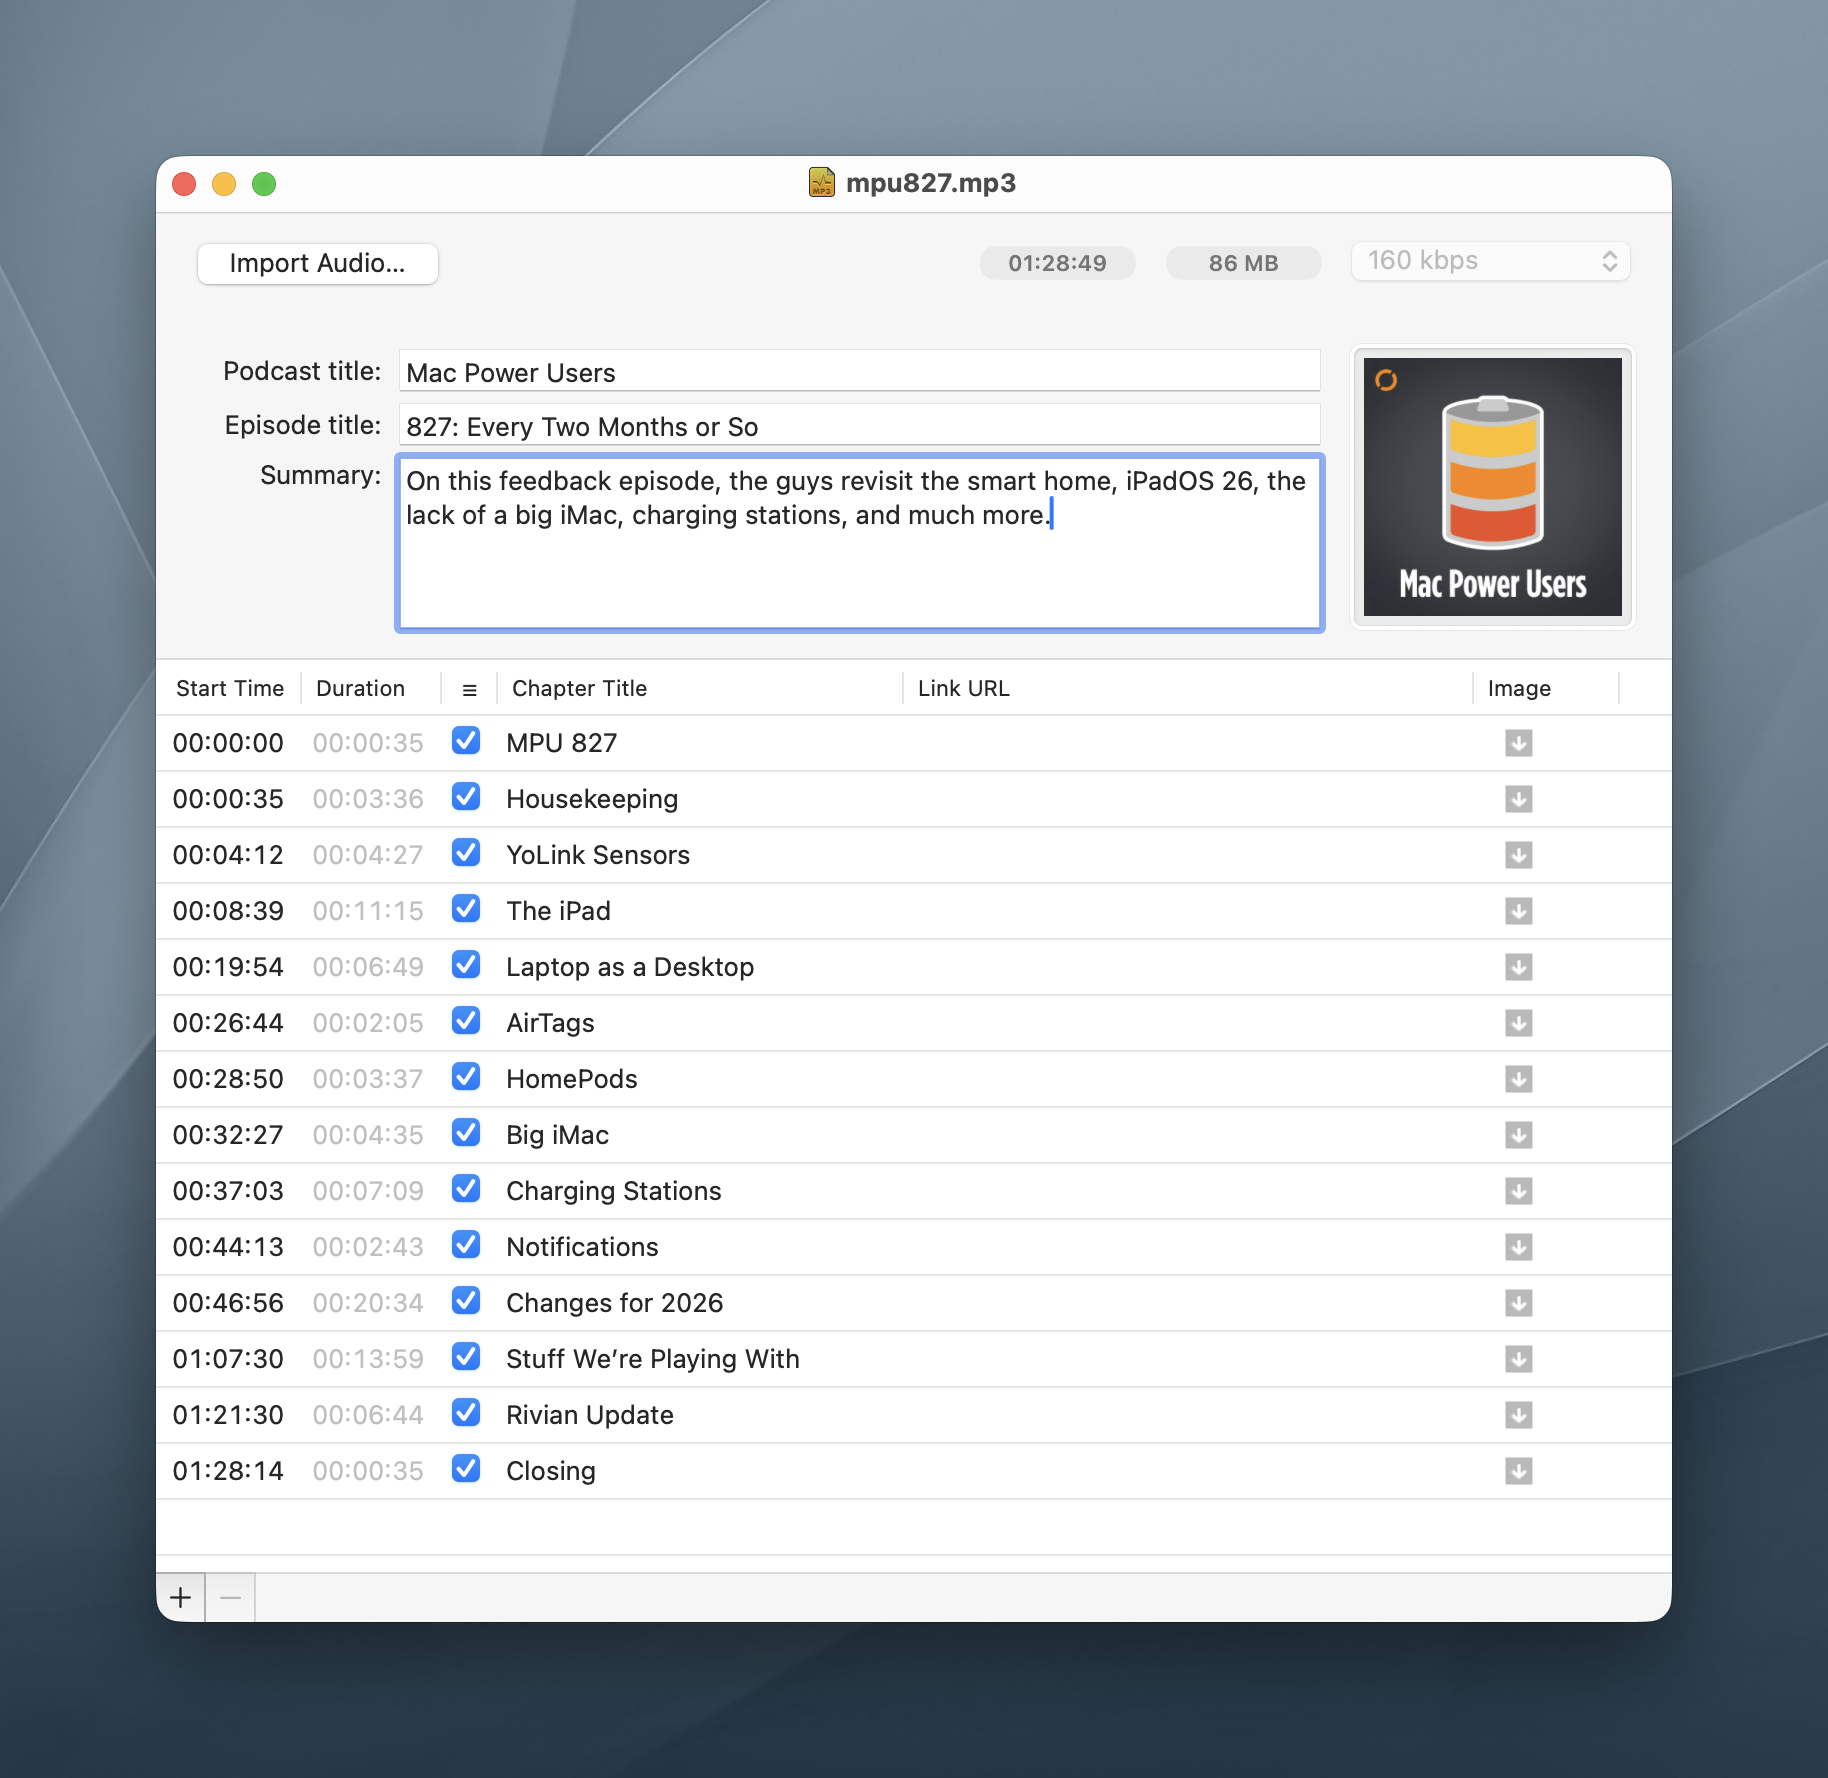Select the Housekeeping chapter title

pyautogui.click(x=592, y=799)
